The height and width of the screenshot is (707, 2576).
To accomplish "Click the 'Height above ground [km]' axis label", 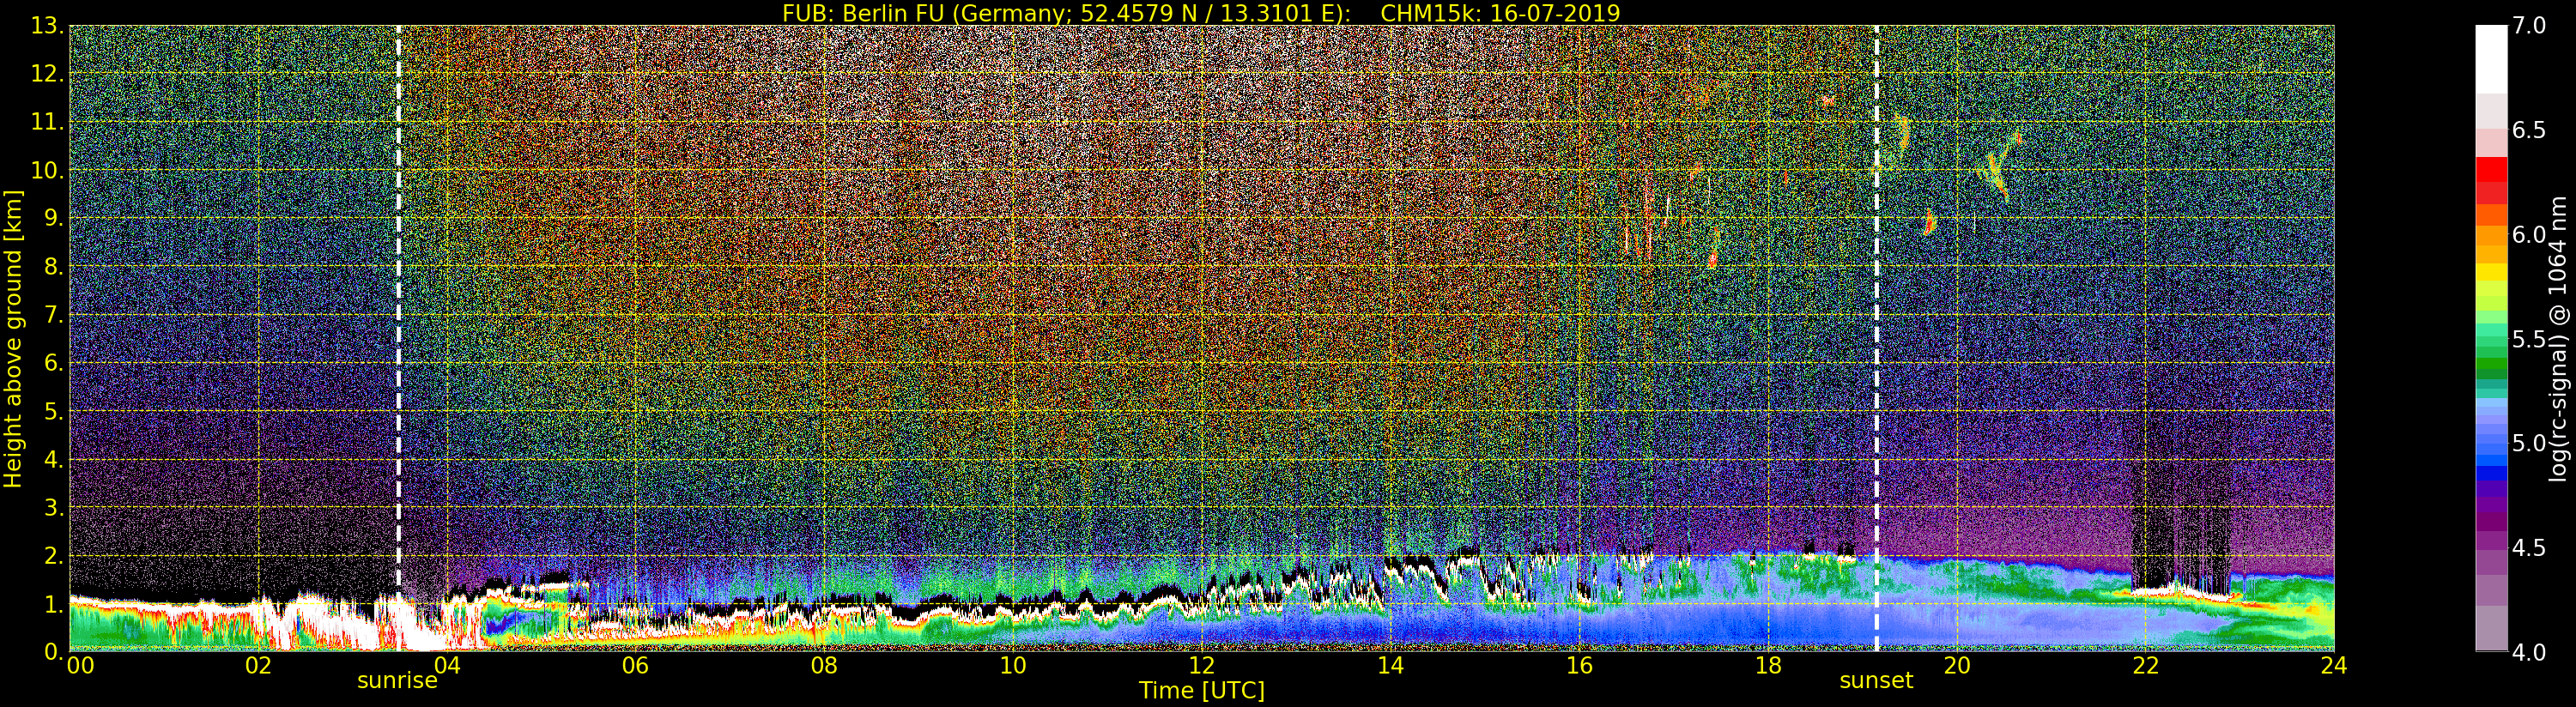I will tap(13, 338).
